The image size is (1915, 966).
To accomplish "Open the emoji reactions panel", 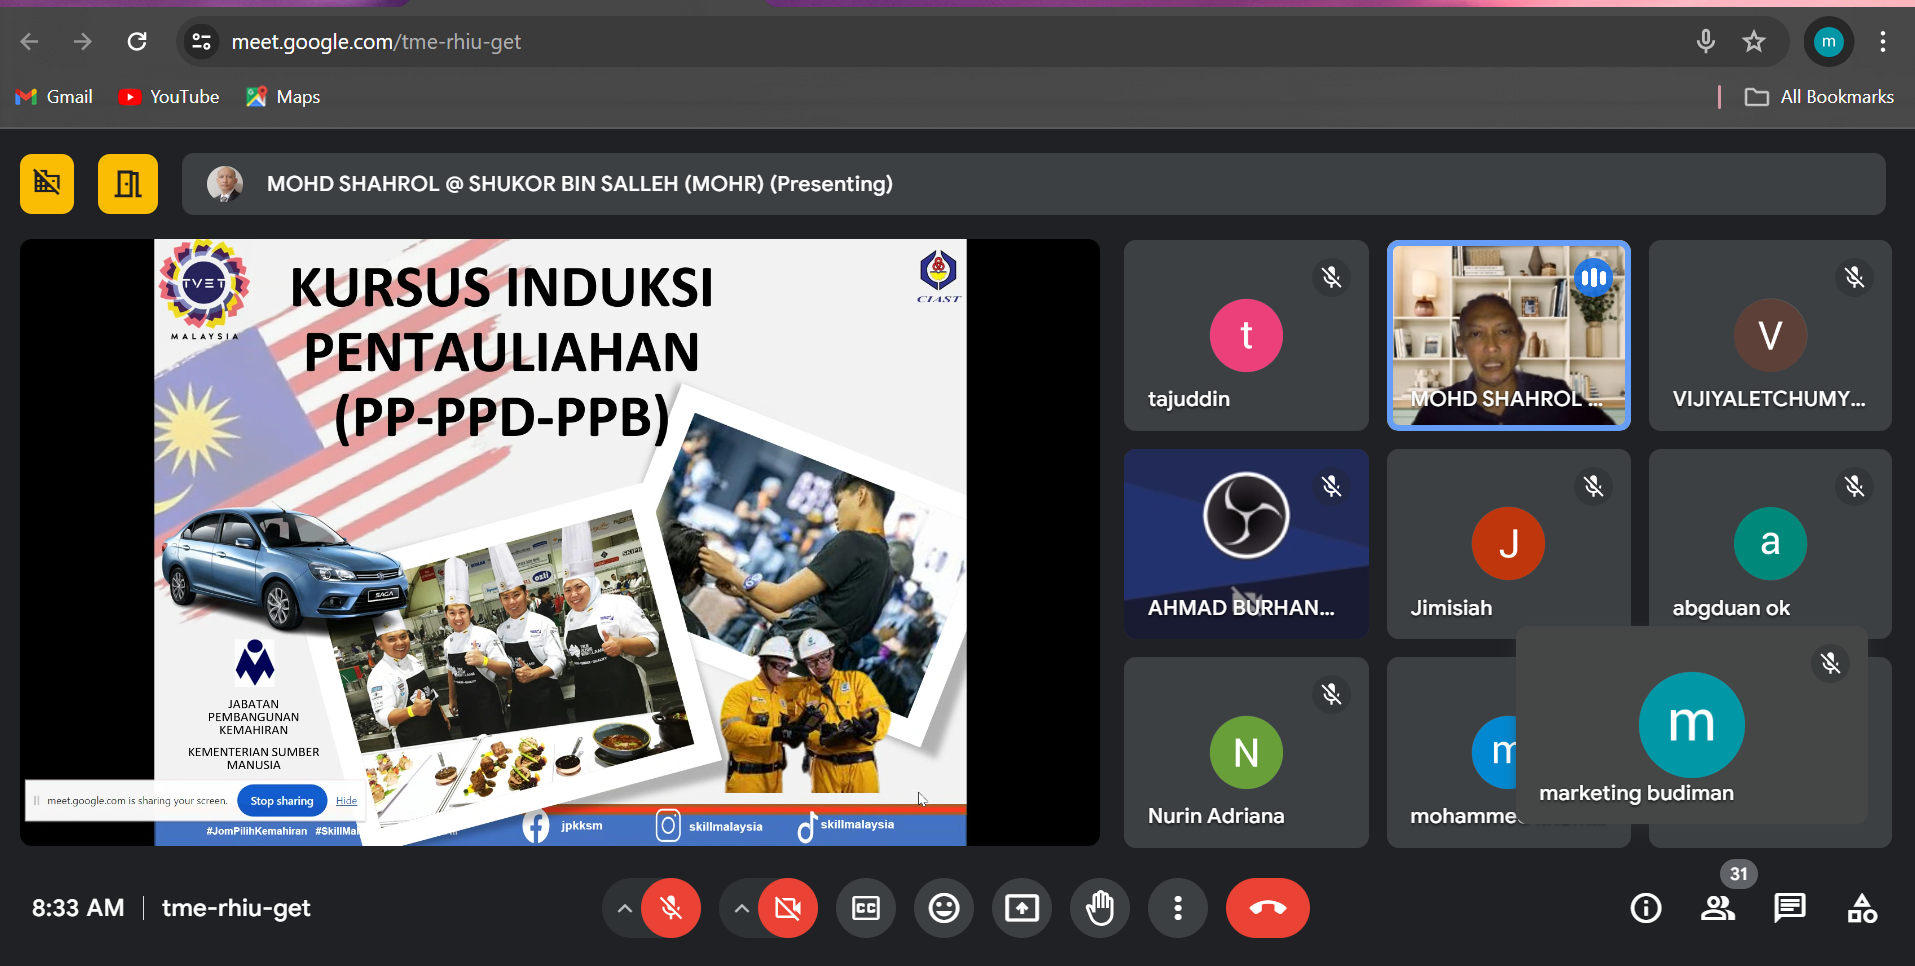I will [x=943, y=908].
